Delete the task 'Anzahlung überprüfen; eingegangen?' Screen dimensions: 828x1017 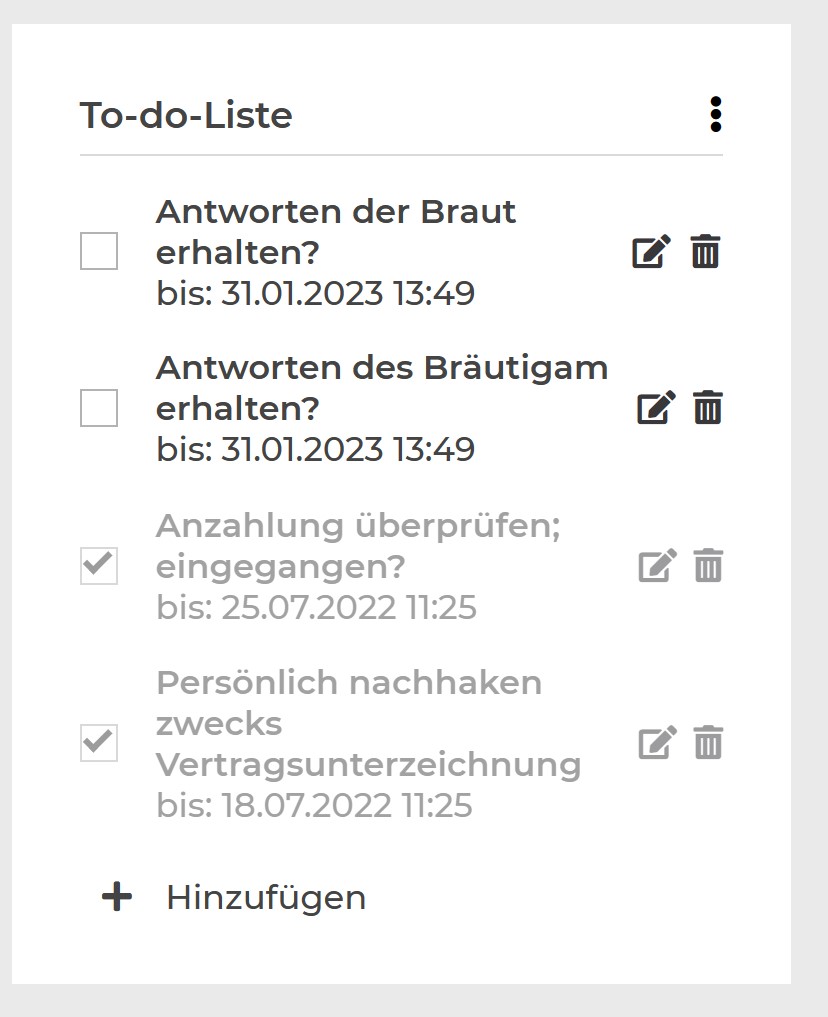tap(707, 566)
